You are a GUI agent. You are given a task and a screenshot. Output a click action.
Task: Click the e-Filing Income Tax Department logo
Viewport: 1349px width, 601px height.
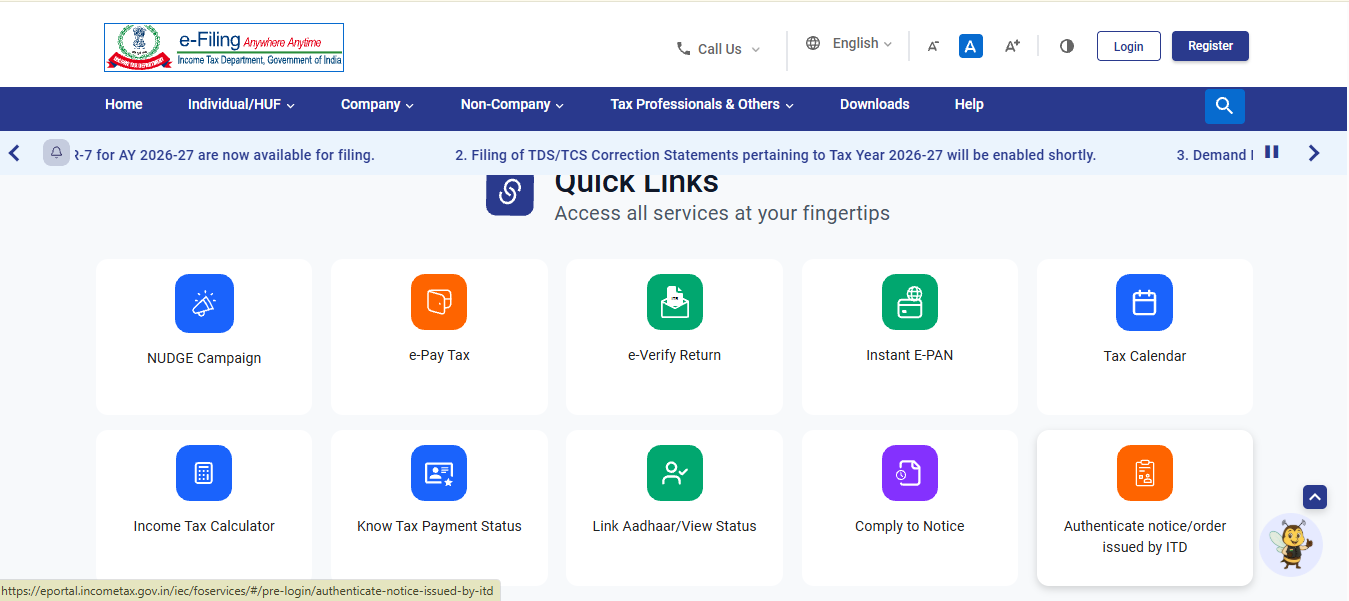[x=224, y=48]
